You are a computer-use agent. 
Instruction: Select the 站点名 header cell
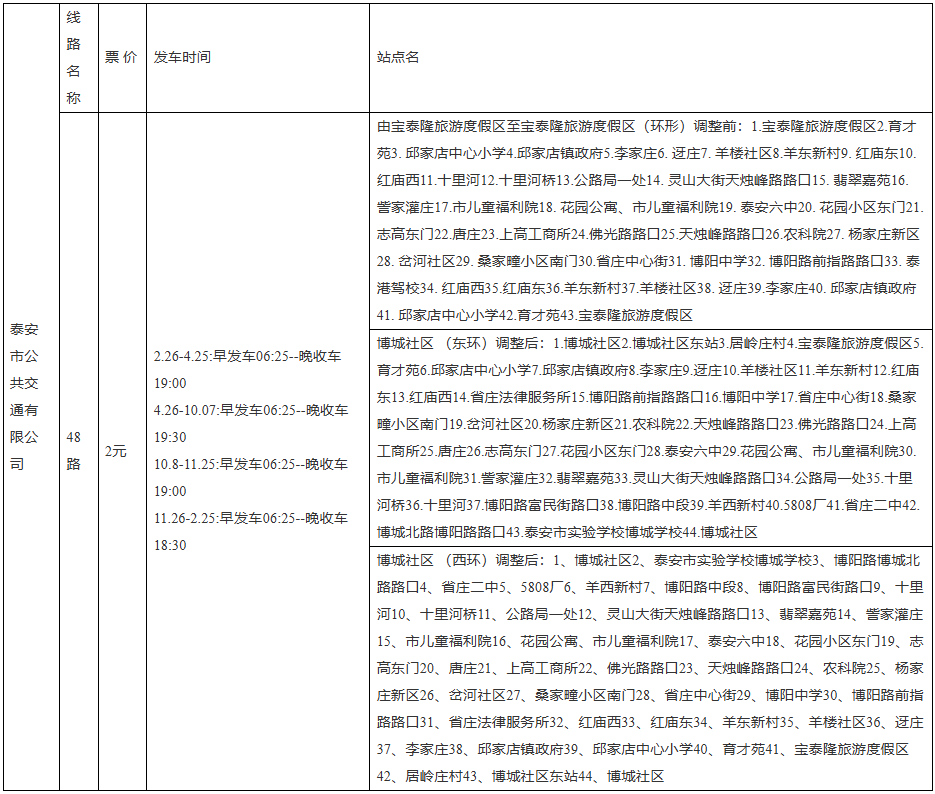tap(398, 58)
